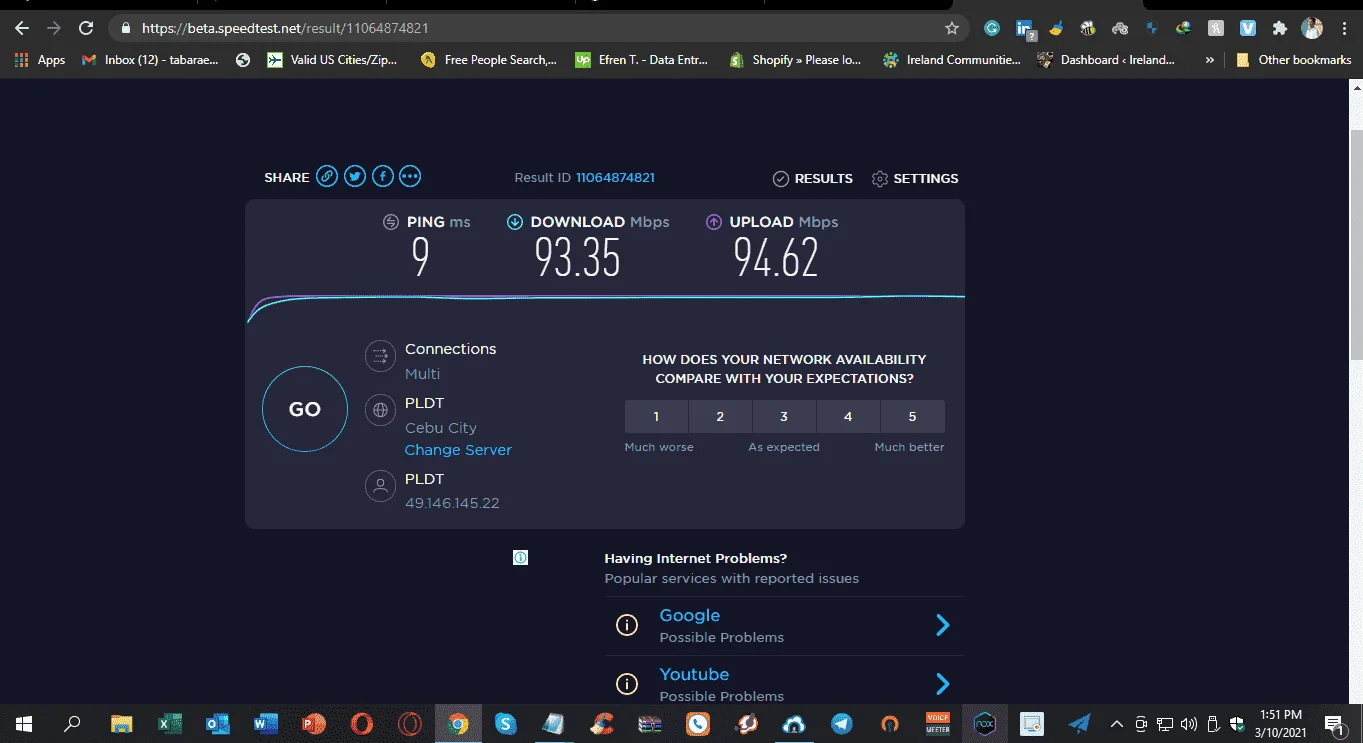Open the Extensions puzzle menu

1279,28
